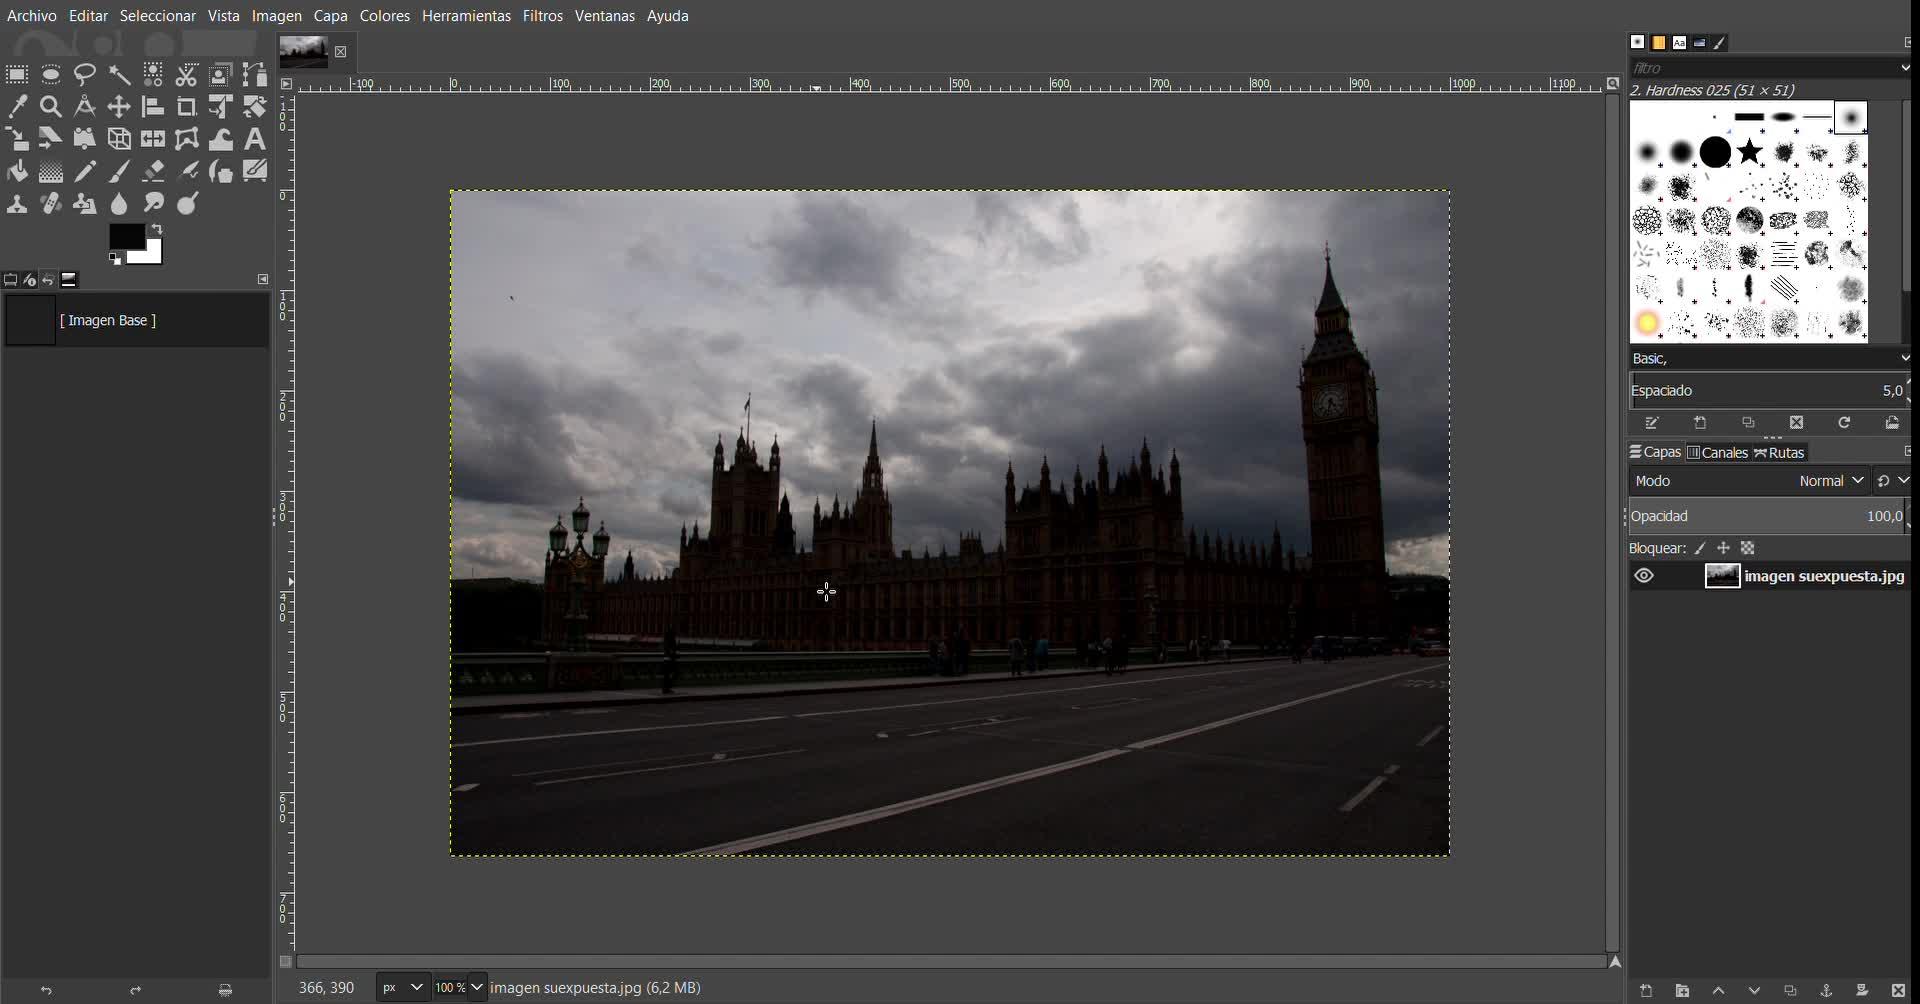Open the Filtros menu
This screenshot has width=1920, height=1004.
point(543,16)
